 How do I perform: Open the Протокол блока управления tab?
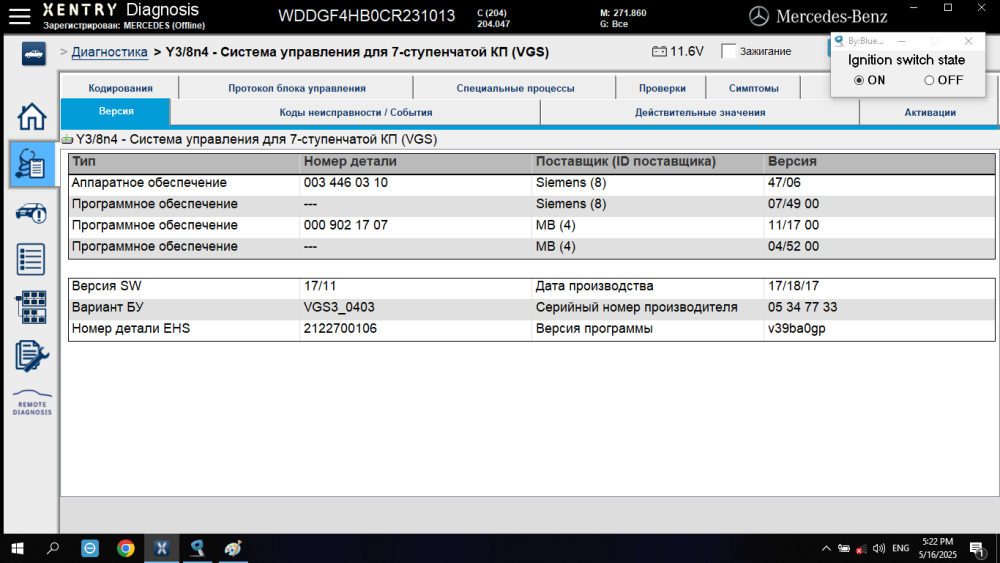point(297,88)
